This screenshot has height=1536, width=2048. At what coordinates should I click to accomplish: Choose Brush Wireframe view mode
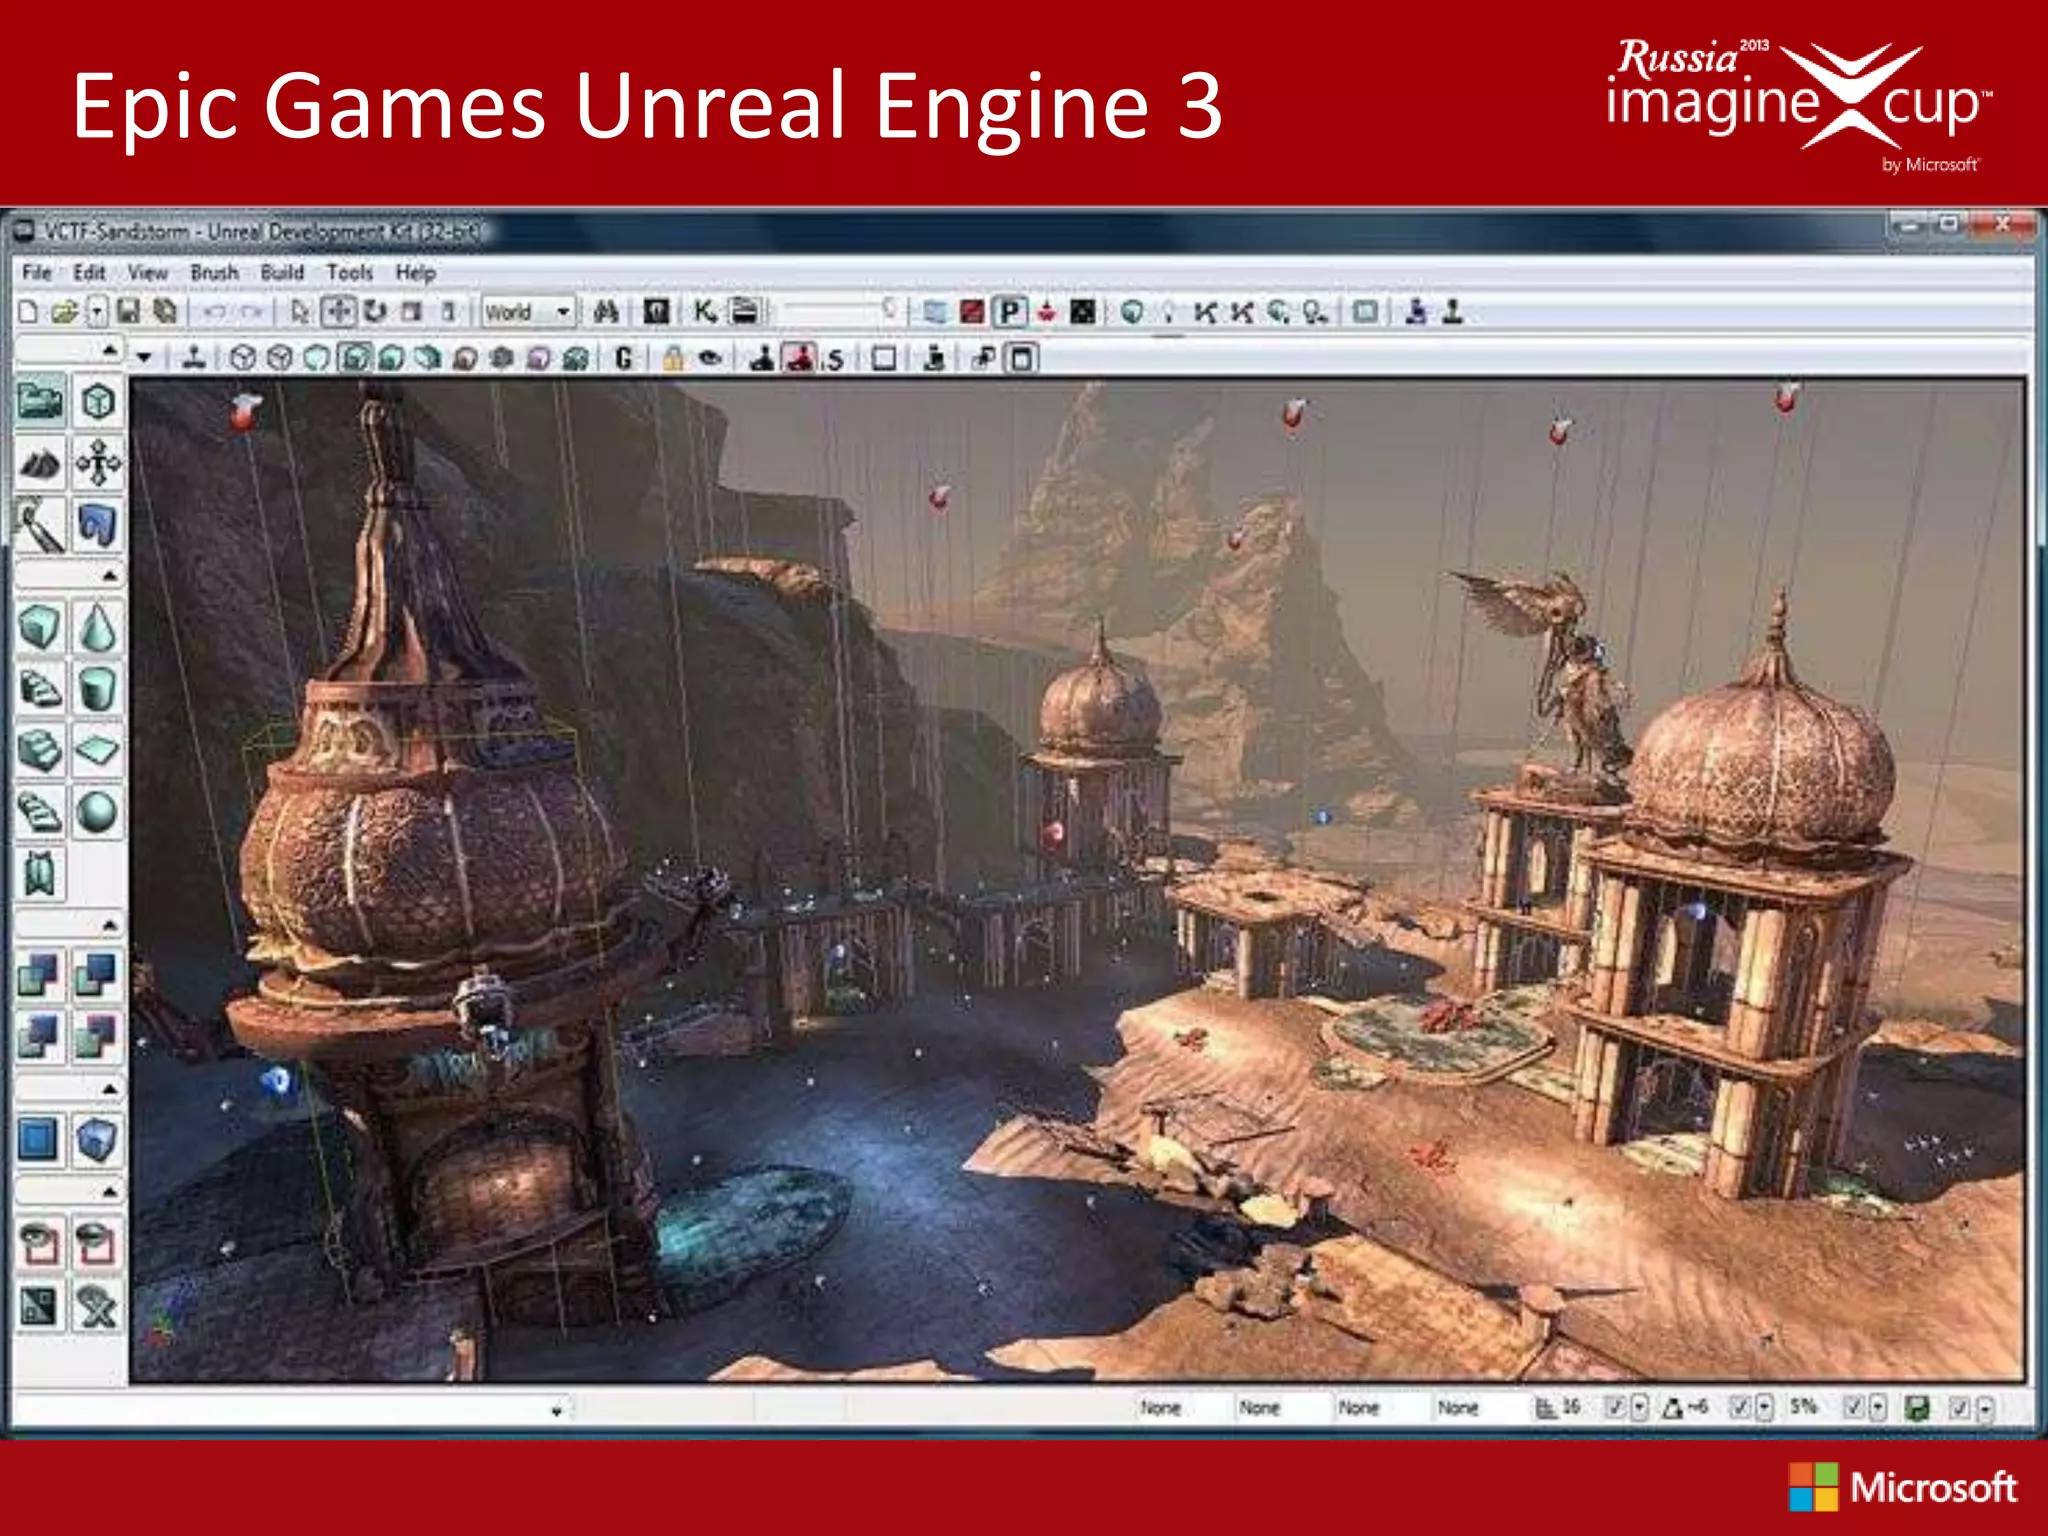click(x=242, y=357)
